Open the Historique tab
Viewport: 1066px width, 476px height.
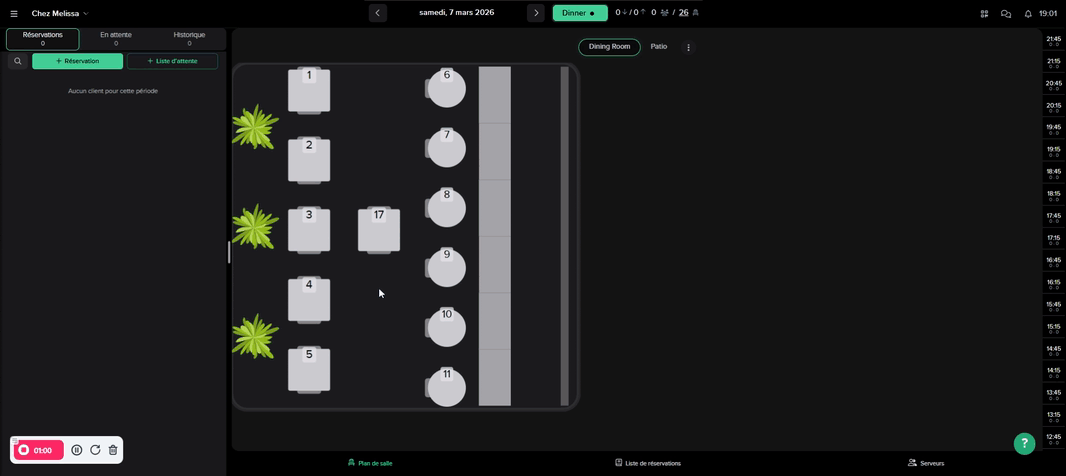[189, 39]
